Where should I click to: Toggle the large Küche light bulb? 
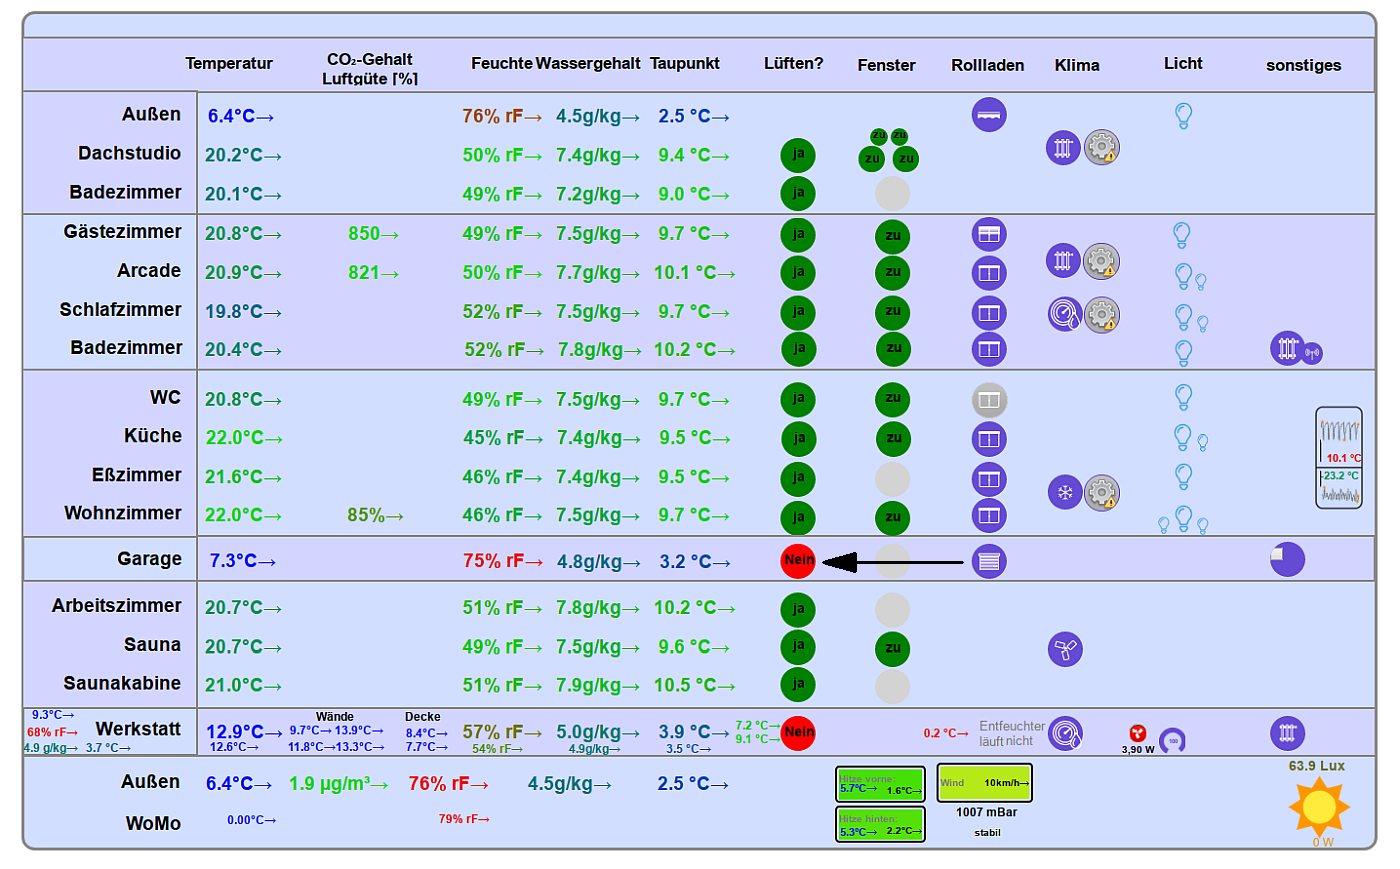click(x=1183, y=437)
